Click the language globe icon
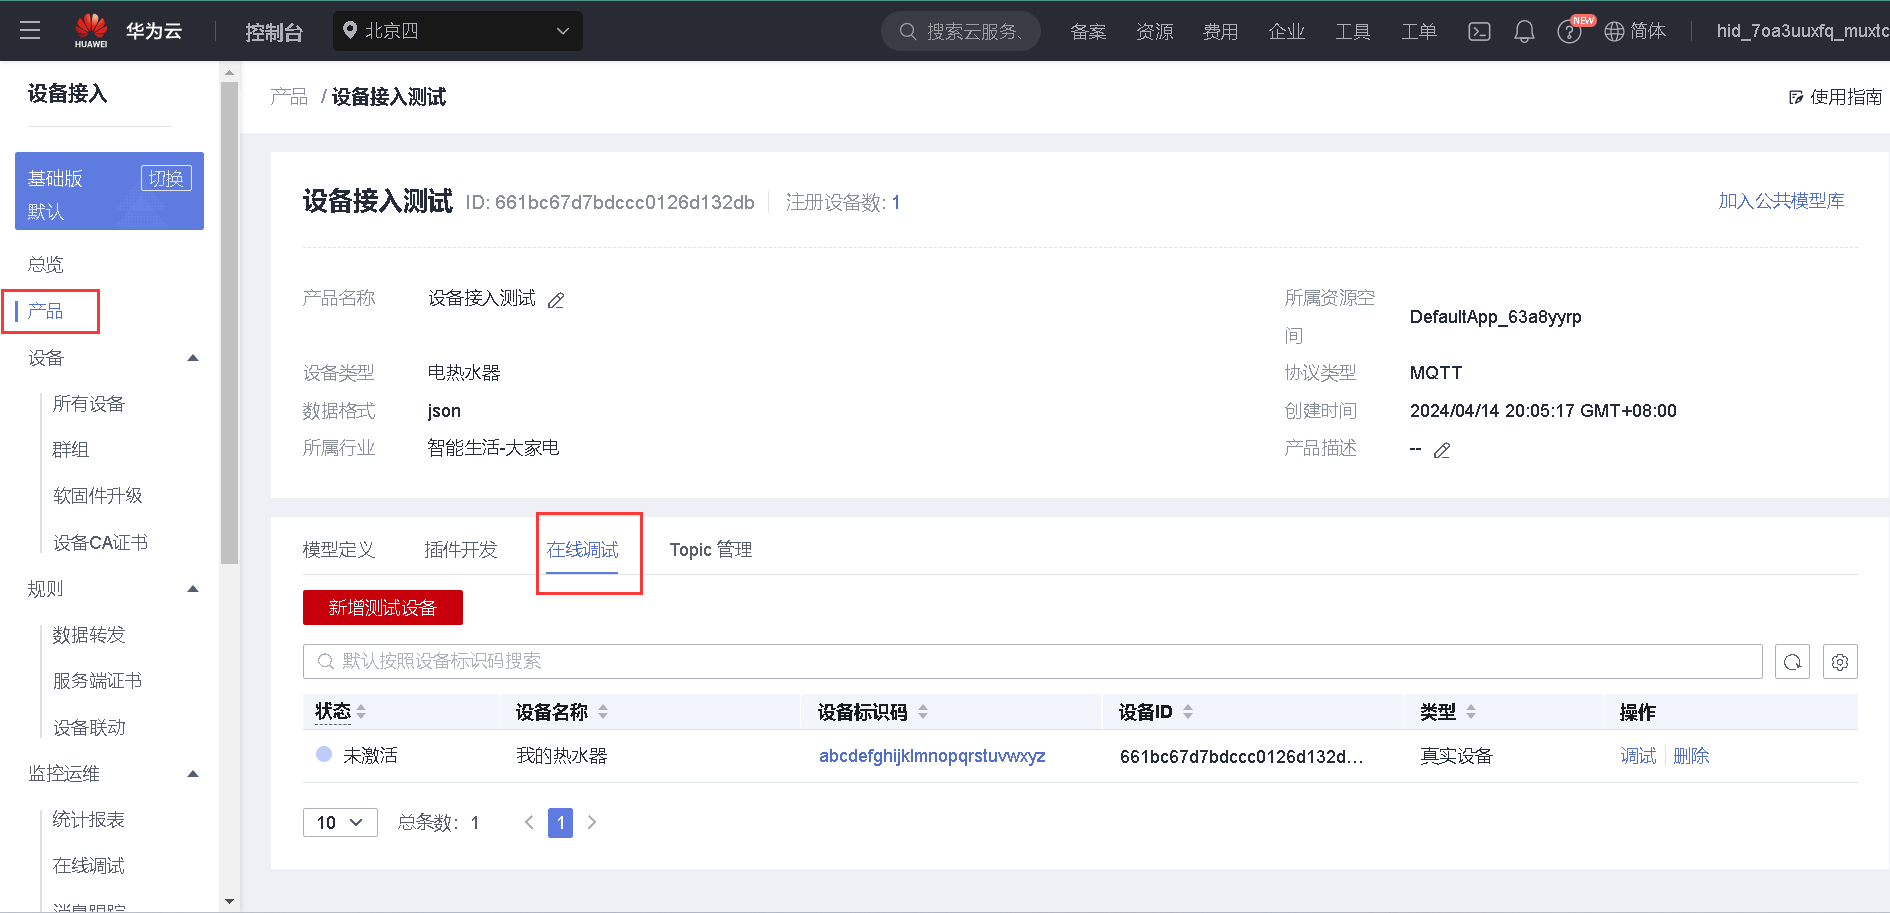The width and height of the screenshot is (1890, 913). [x=1614, y=32]
